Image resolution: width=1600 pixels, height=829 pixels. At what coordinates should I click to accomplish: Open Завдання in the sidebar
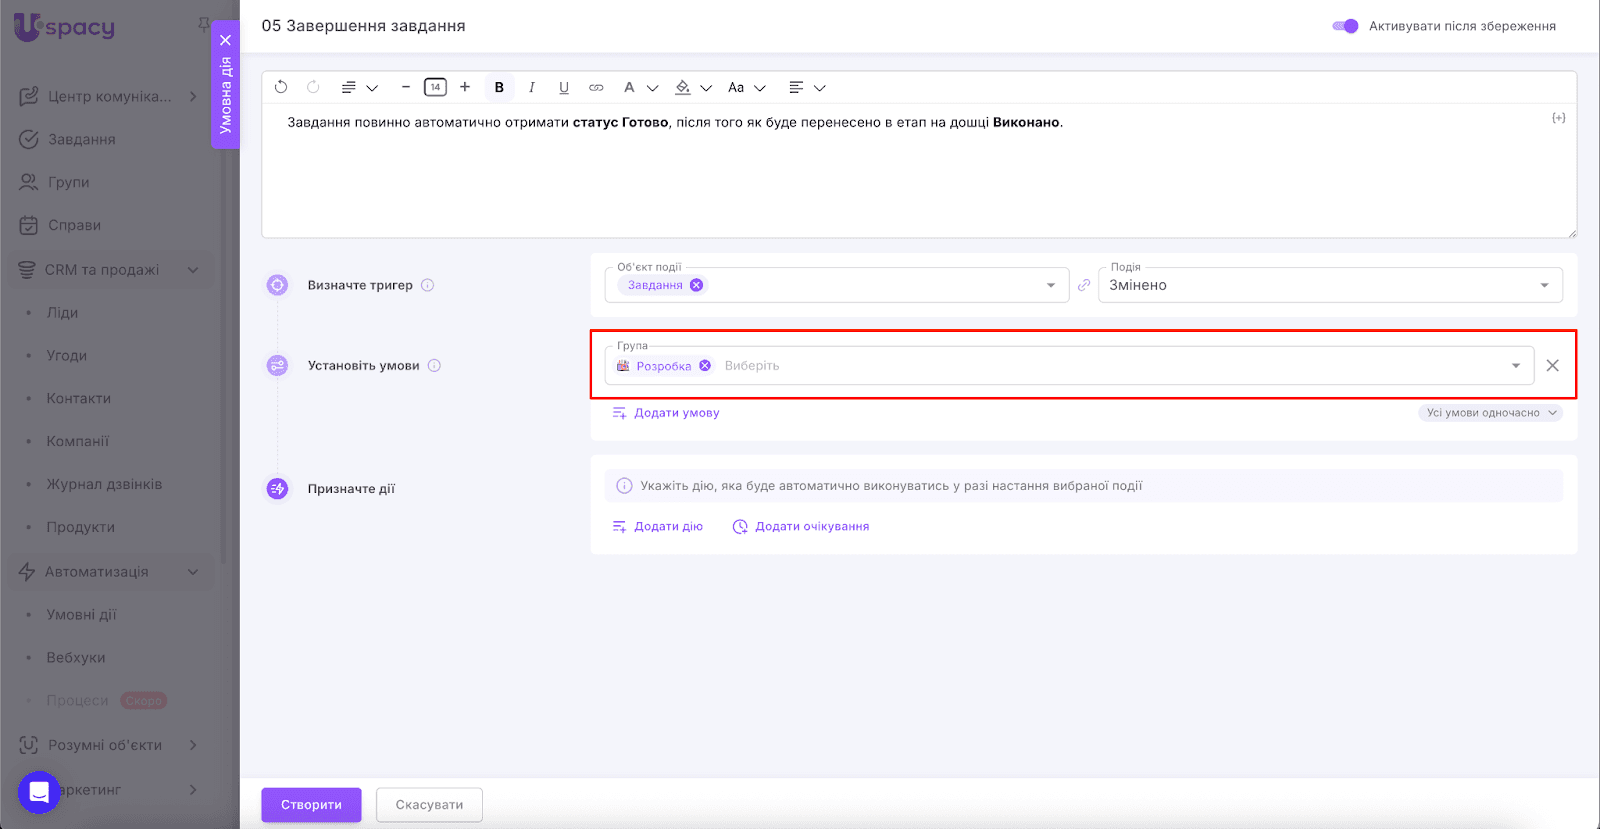click(81, 139)
